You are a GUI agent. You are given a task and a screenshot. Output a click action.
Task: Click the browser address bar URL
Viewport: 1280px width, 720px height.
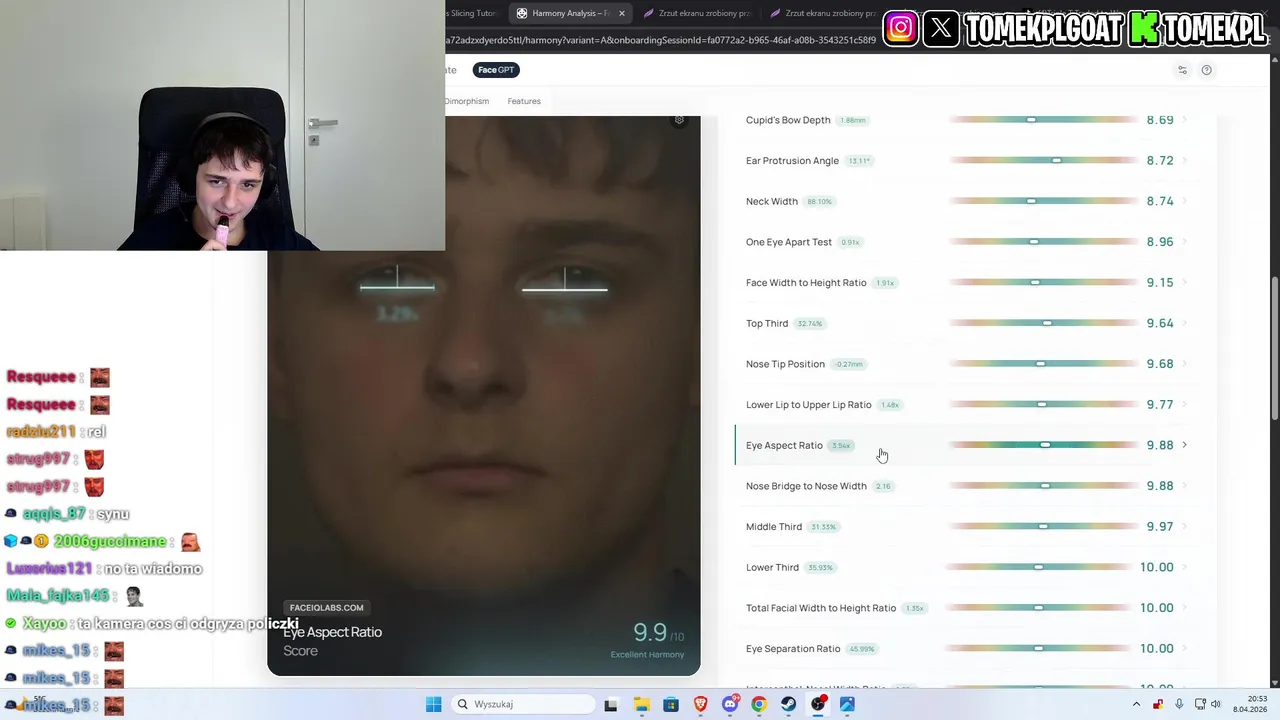coord(661,40)
